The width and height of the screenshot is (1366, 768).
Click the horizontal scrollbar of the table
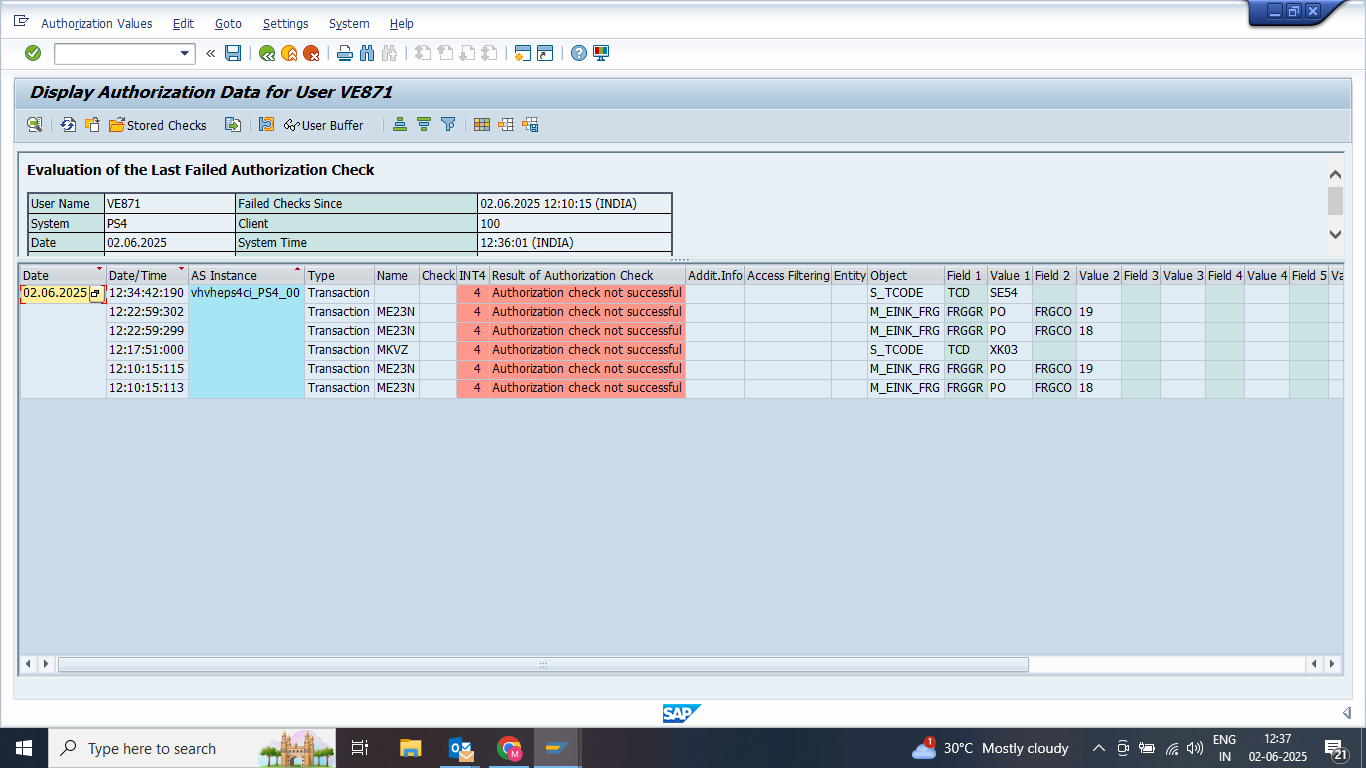click(x=542, y=664)
